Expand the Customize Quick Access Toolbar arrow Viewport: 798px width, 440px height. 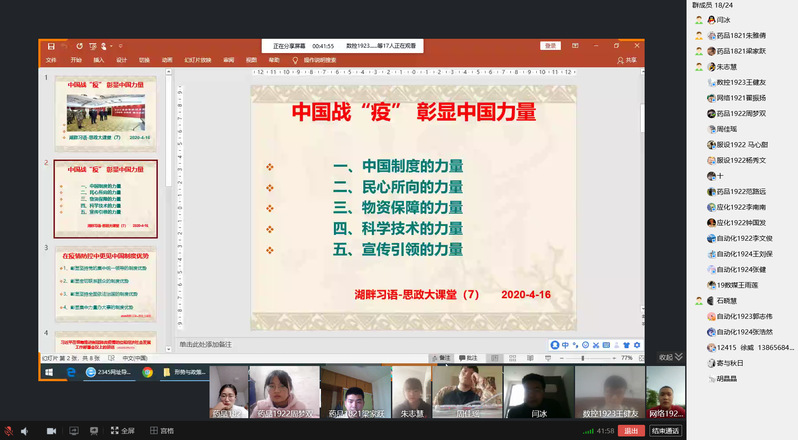121,46
